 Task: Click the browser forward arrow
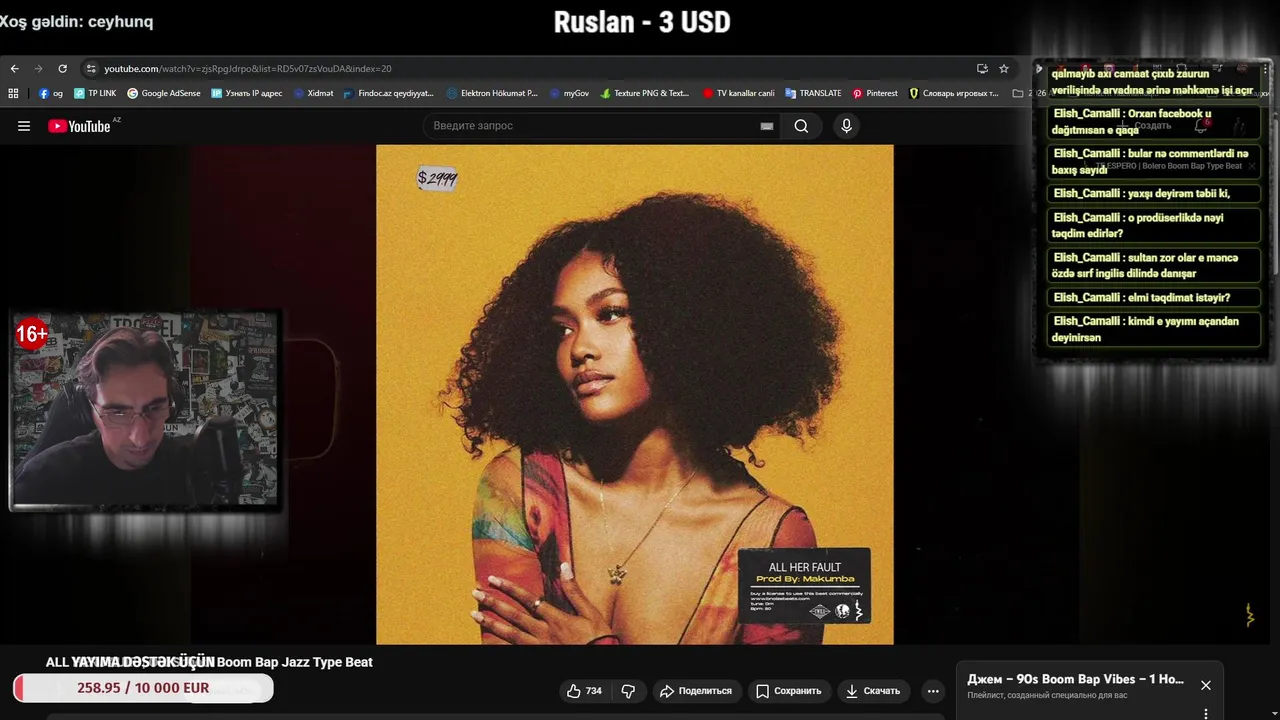[x=38, y=69]
